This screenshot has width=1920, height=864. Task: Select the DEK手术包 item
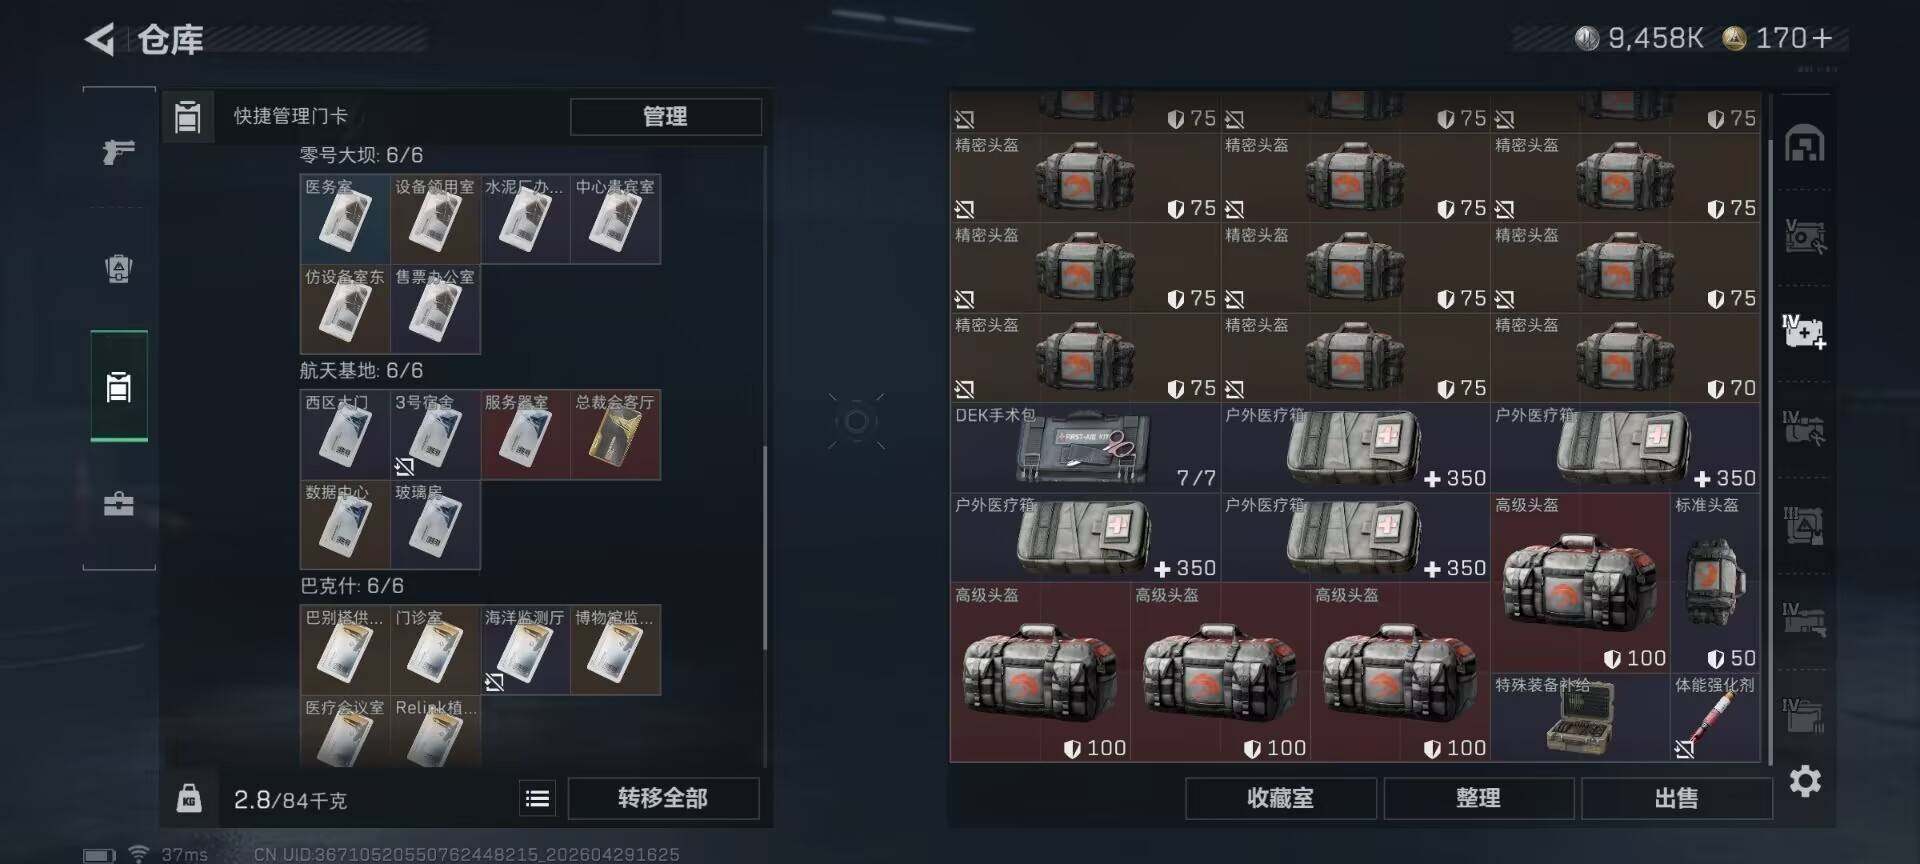coord(1085,448)
